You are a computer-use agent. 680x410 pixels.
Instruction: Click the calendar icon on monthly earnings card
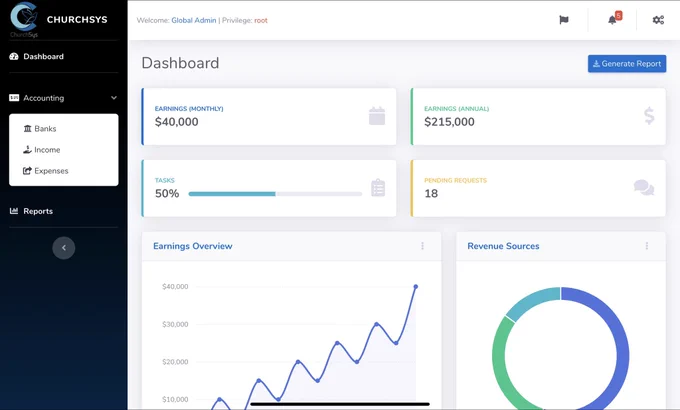point(377,116)
